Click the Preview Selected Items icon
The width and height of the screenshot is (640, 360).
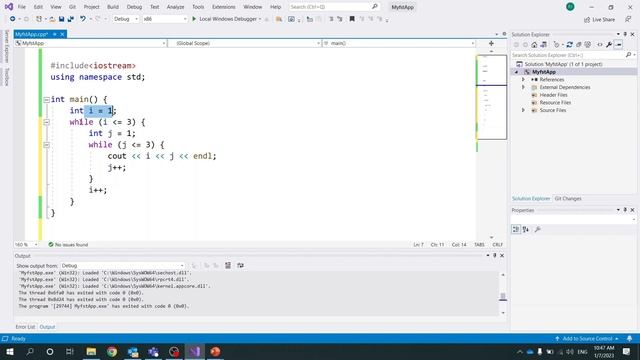coord(618,44)
